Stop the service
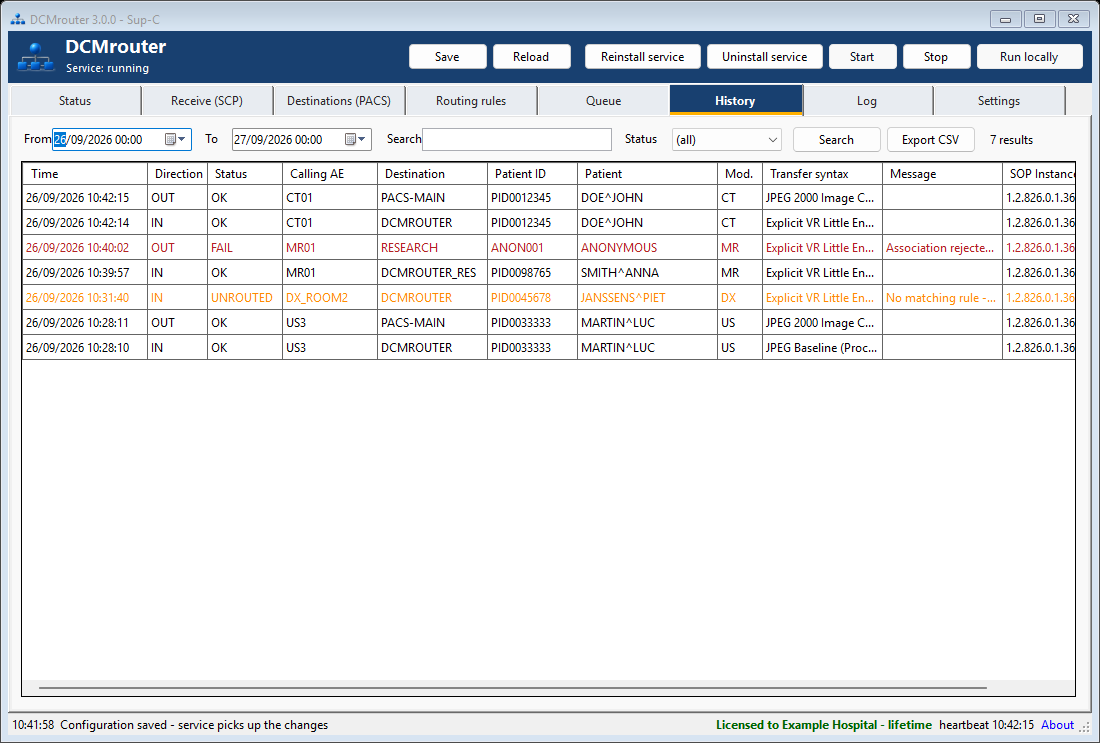 (936, 57)
